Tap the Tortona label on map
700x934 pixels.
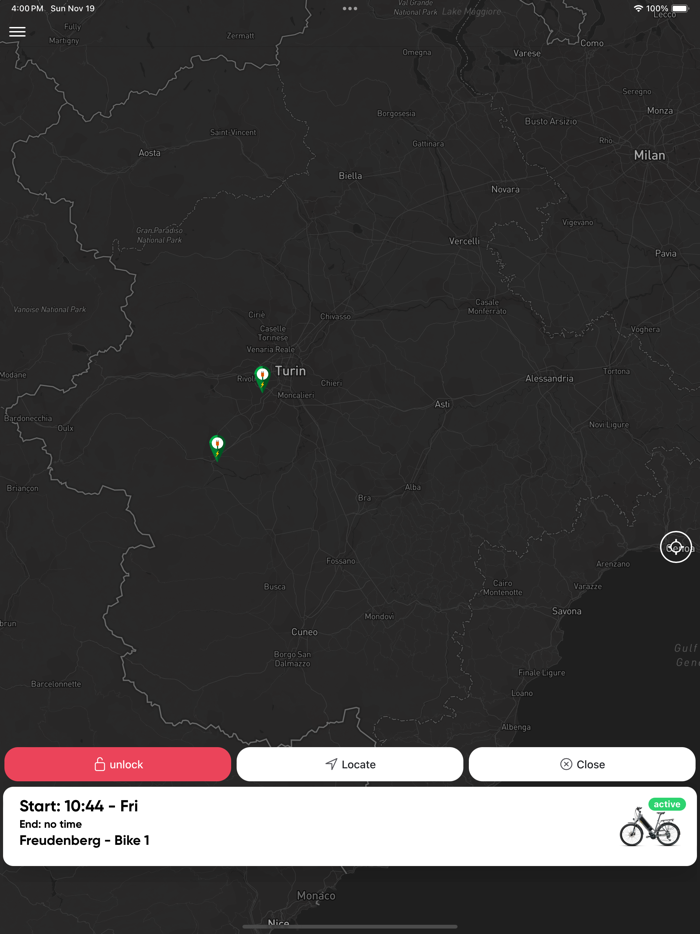point(616,371)
